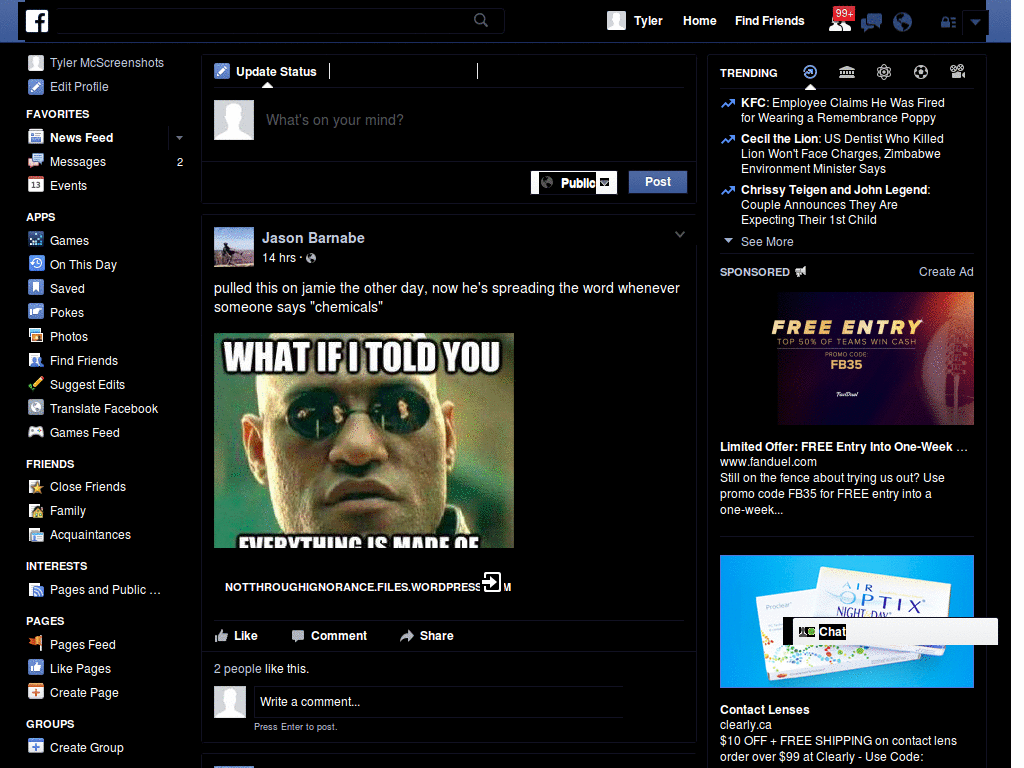Screen dimensions: 1024x768
Task: Open the Air Optix contact lenses ad image
Action: (x=846, y=621)
